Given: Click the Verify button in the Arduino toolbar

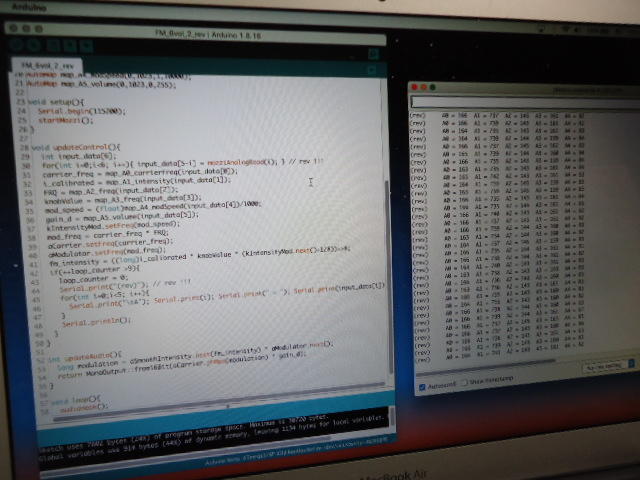Looking at the screenshot, I should pos(17,44).
